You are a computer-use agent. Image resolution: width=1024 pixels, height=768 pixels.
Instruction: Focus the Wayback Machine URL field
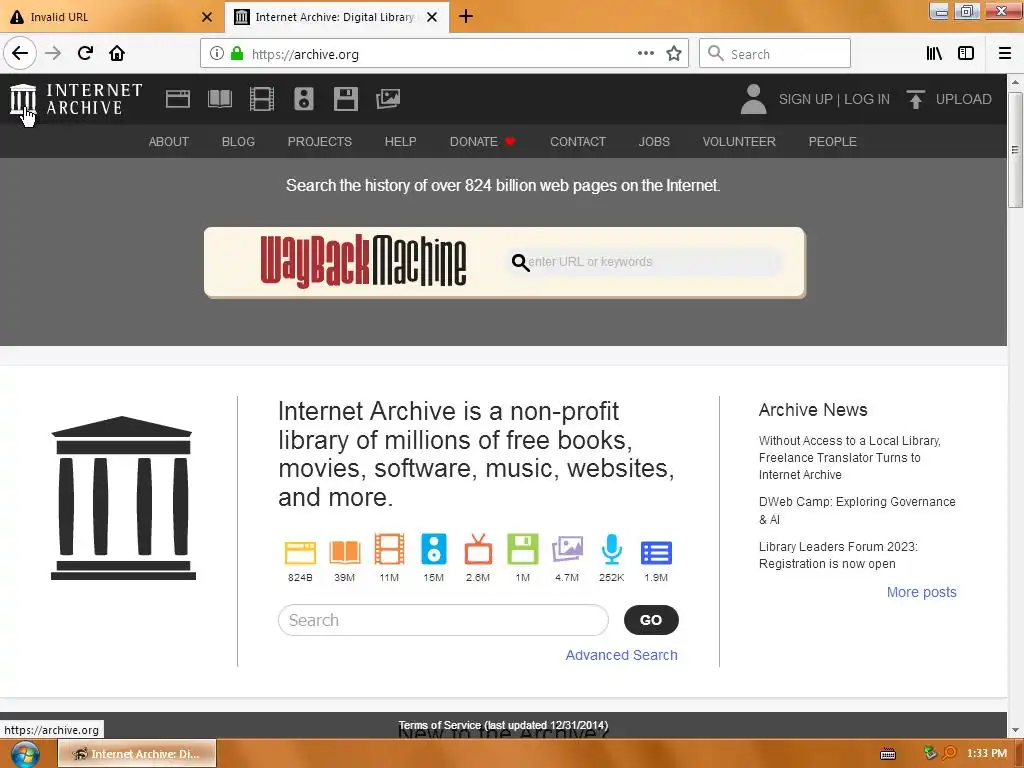coord(643,262)
